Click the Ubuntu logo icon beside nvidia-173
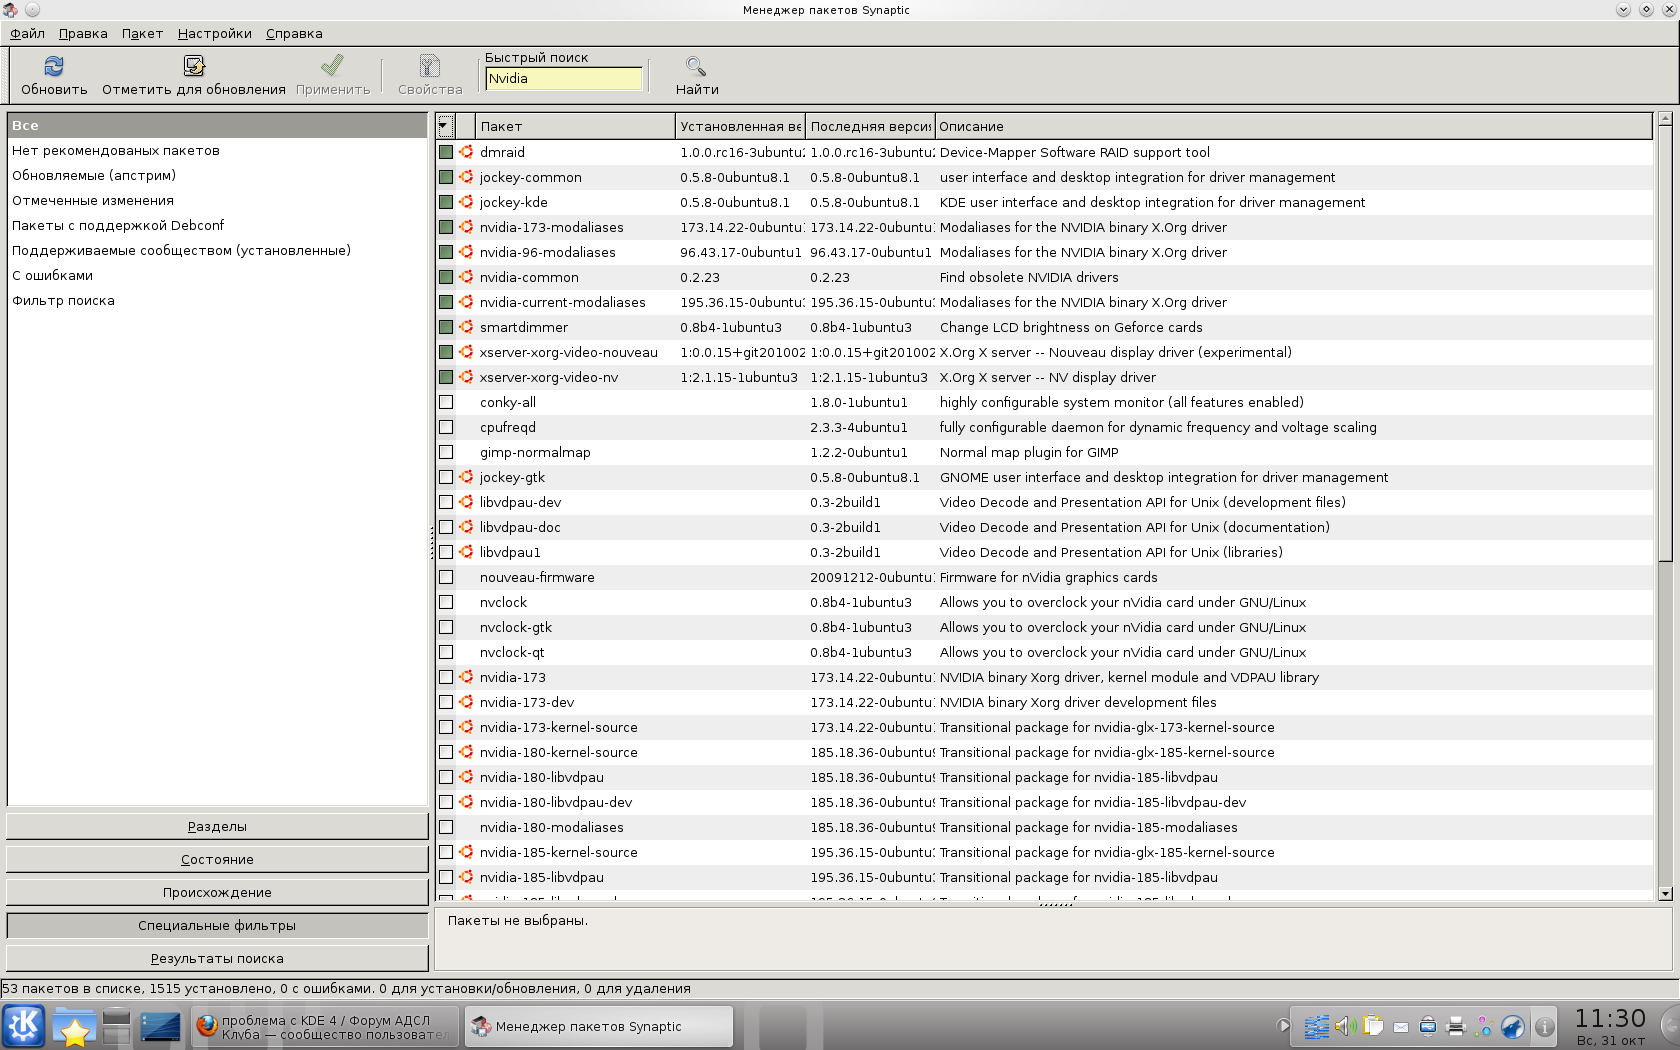Viewport: 1680px width, 1050px height. pyautogui.click(x=466, y=677)
